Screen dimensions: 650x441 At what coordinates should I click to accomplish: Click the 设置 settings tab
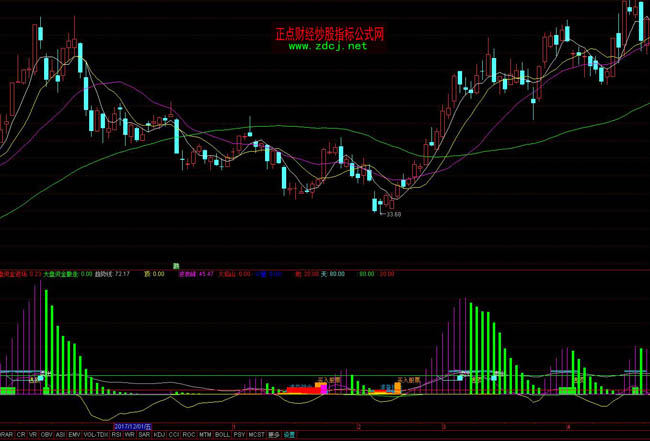click(x=290, y=435)
